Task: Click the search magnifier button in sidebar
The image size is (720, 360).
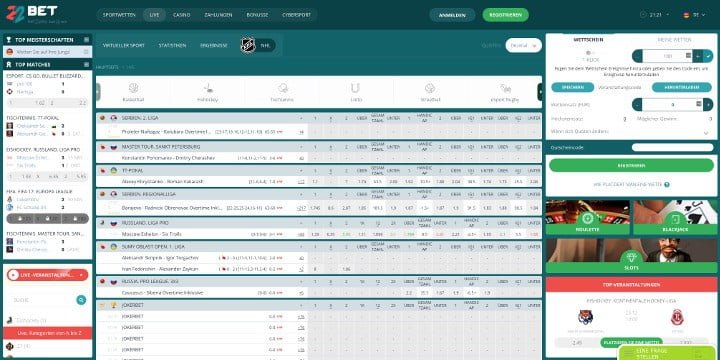Action: [81, 300]
